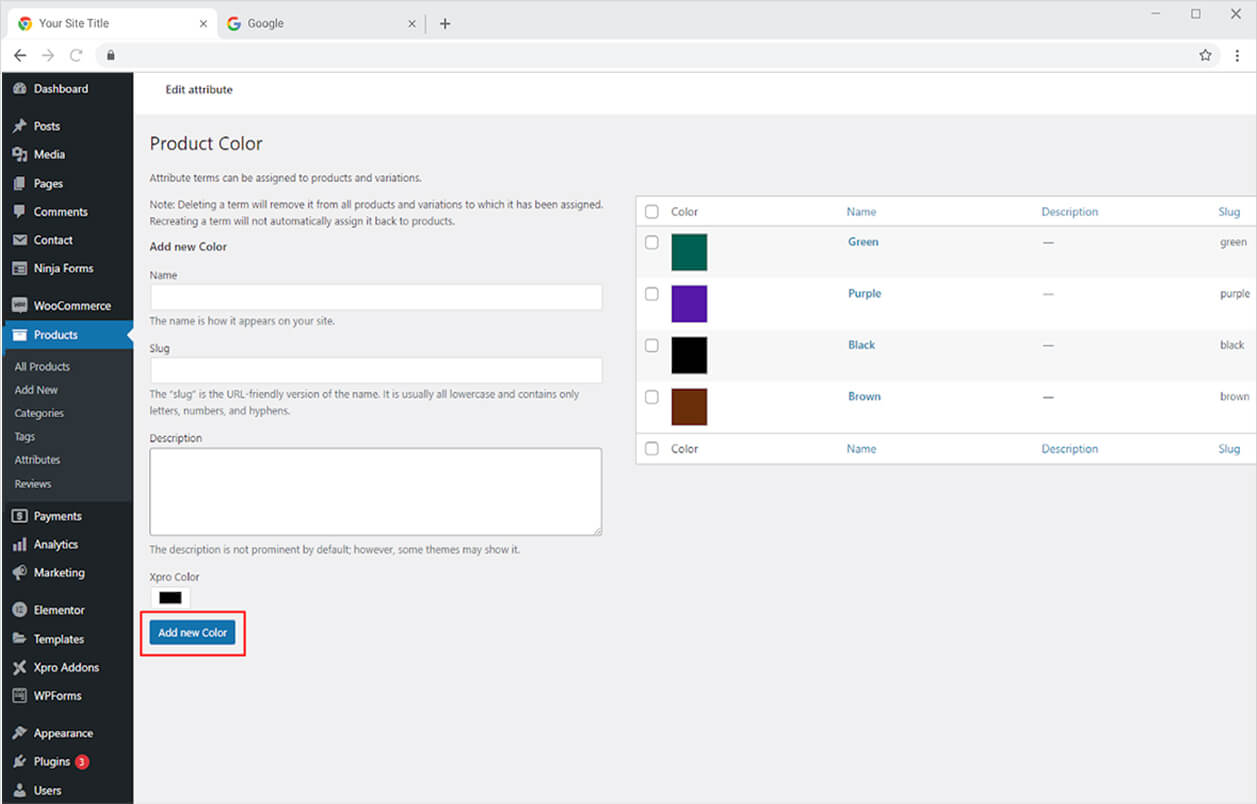Viewport: 1257px width, 804px height.
Task: Open Categories submenu under Products
Action: (x=39, y=413)
